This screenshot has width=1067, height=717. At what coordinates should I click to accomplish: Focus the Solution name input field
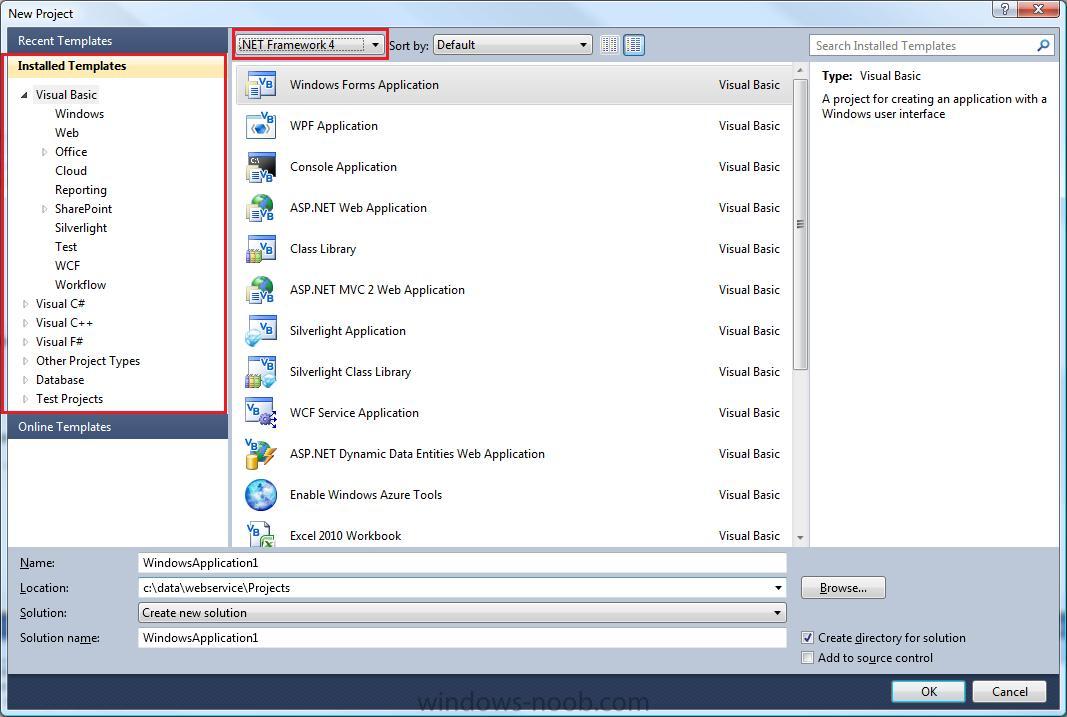pyautogui.click(x=462, y=637)
